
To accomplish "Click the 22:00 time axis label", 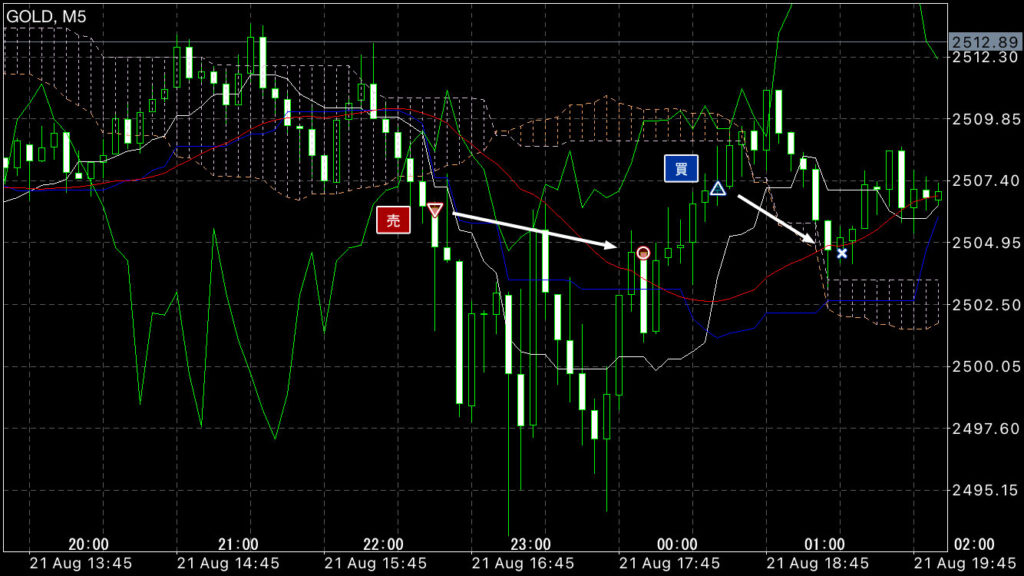I will [x=384, y=543].
